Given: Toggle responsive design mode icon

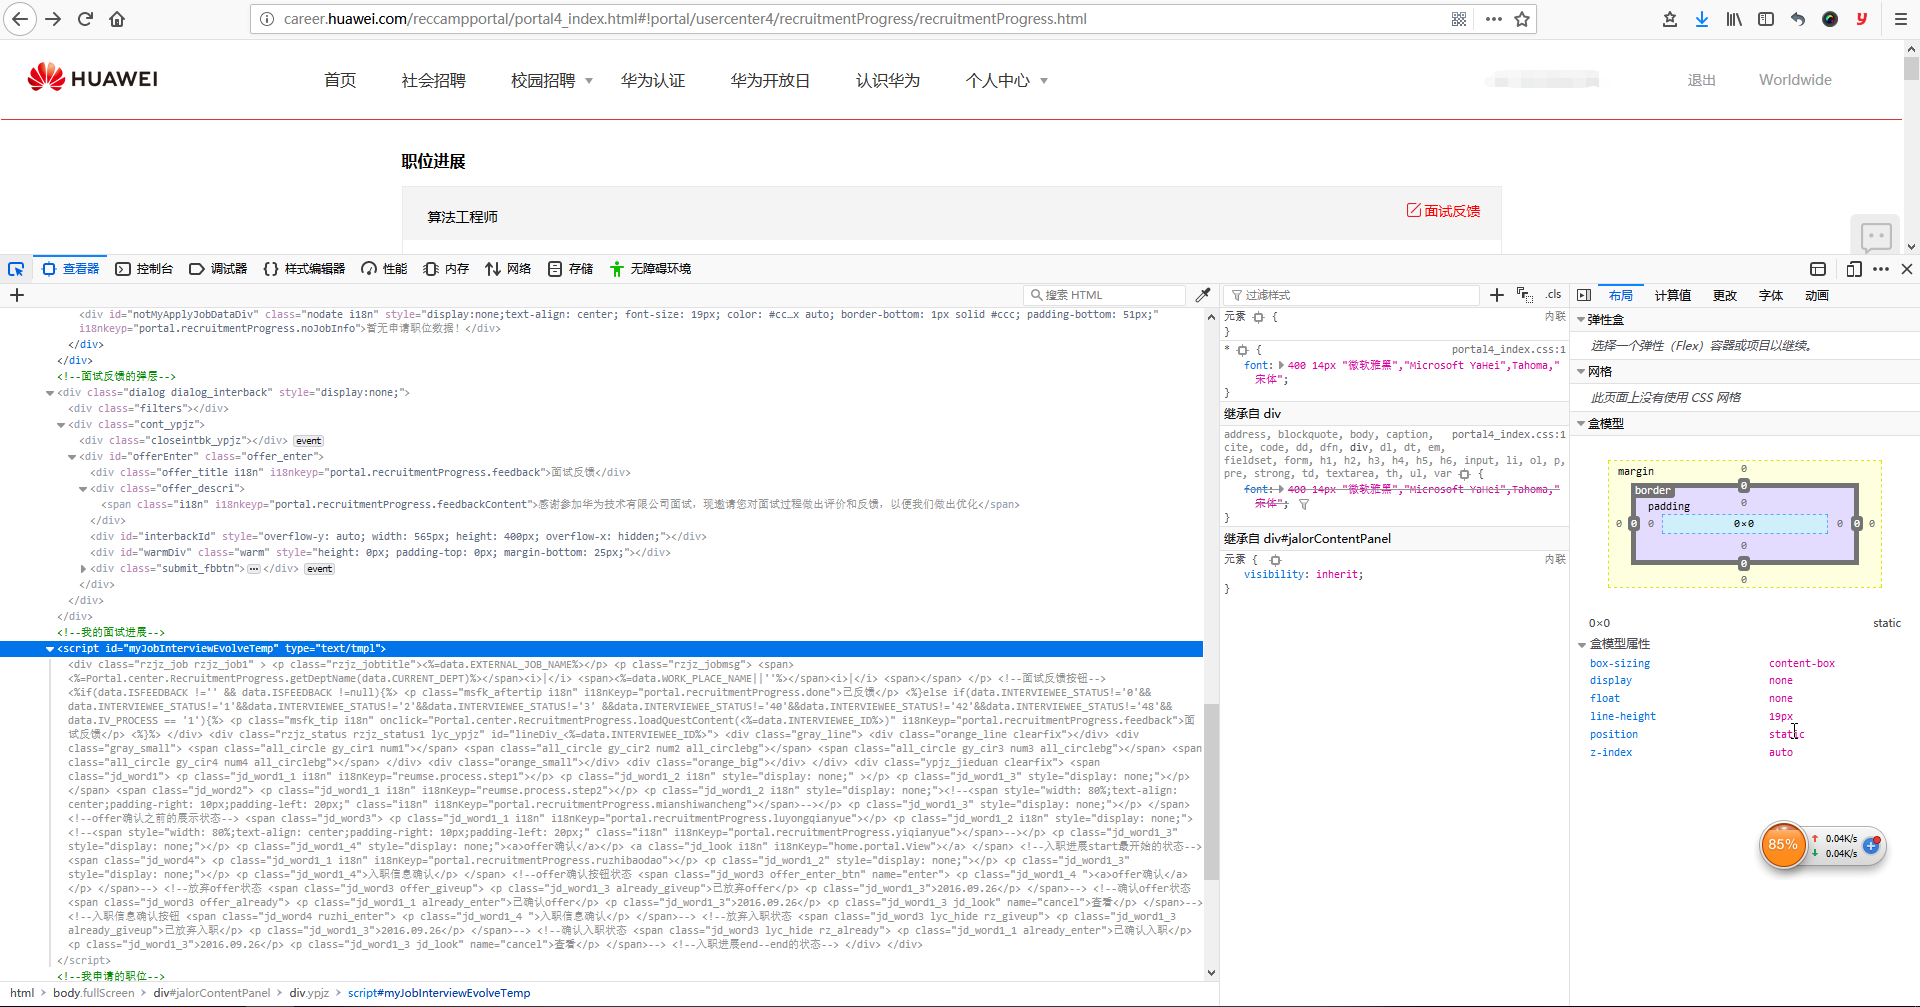Looking at the screenshot, I should (1854, 269).
